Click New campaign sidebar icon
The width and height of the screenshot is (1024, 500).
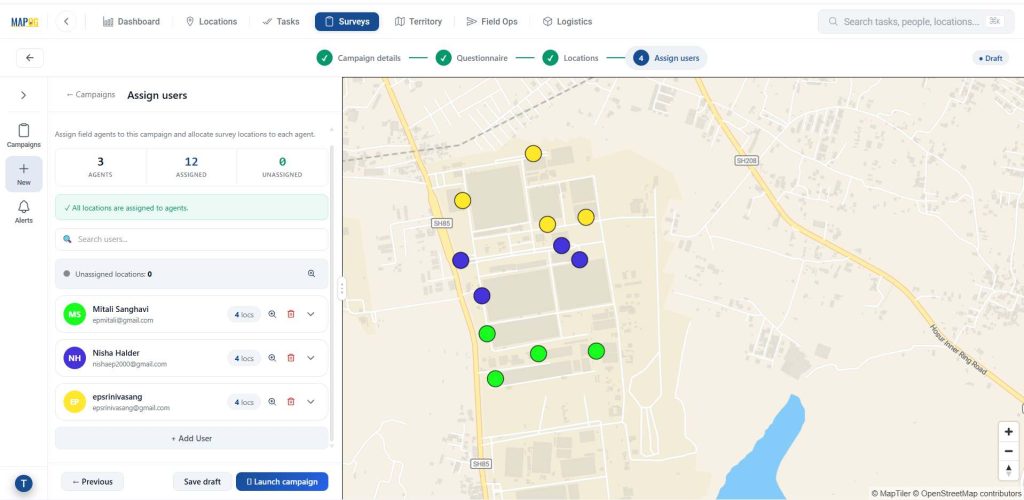click(x=24, y=174)
